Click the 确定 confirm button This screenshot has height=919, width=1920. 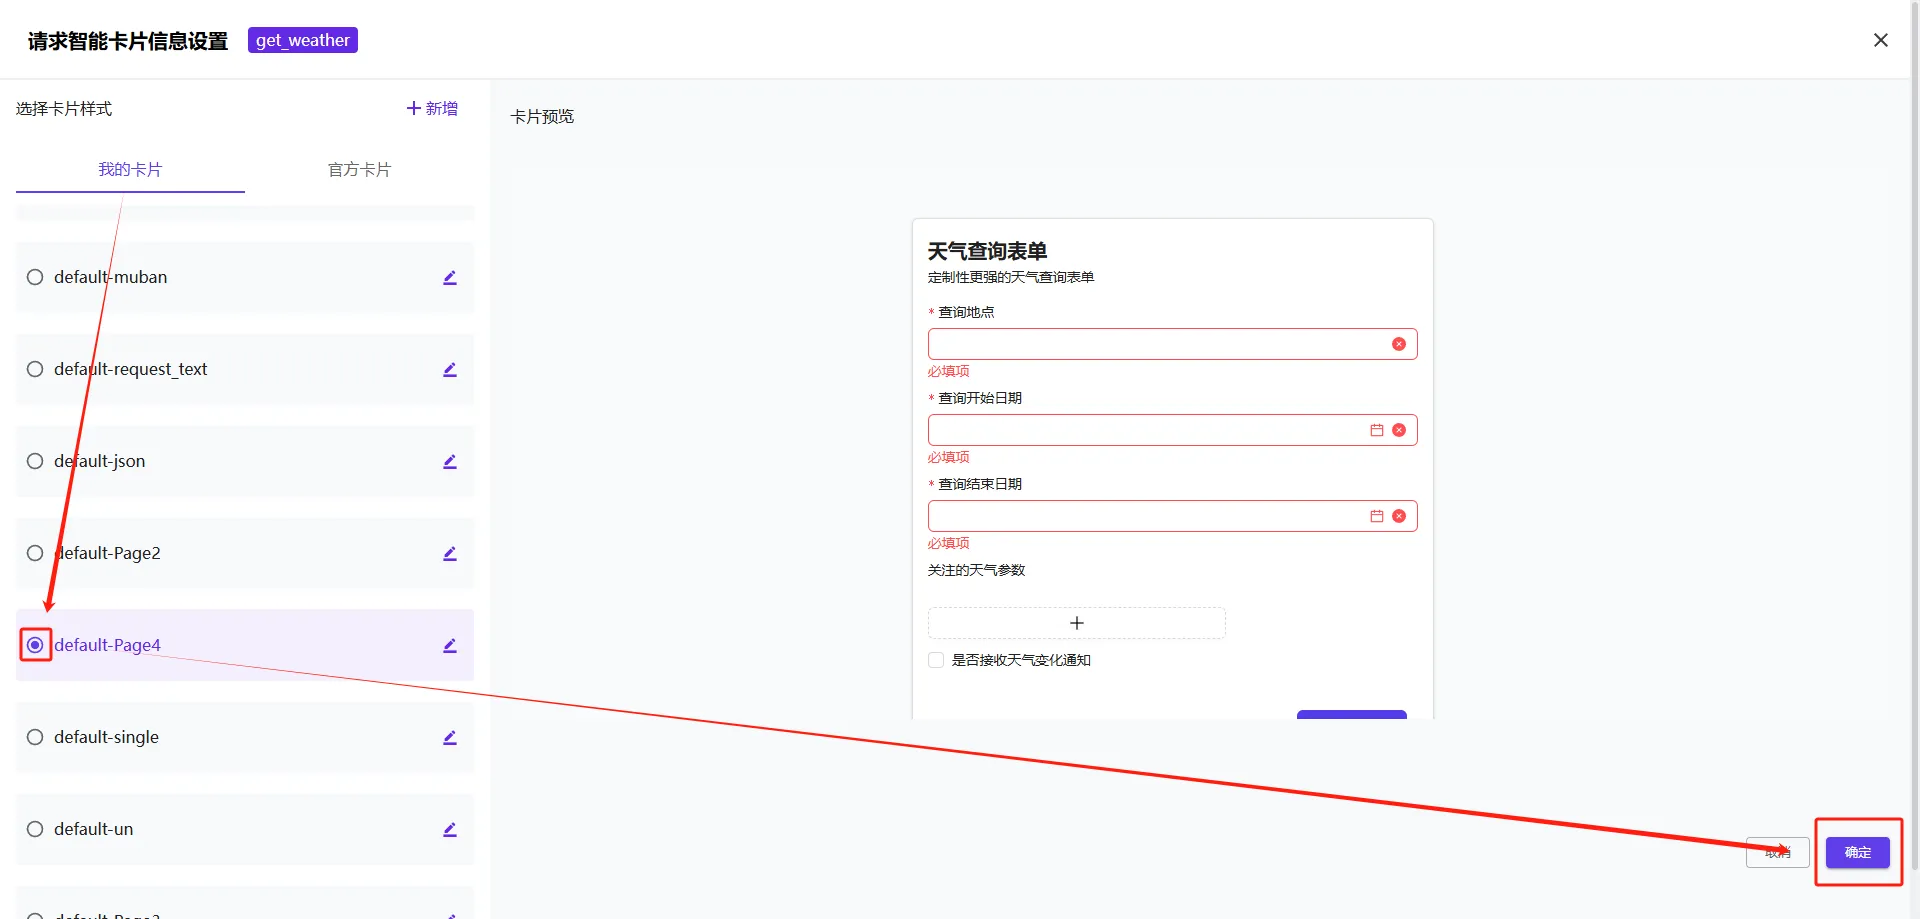click(x=1858, y=852)
